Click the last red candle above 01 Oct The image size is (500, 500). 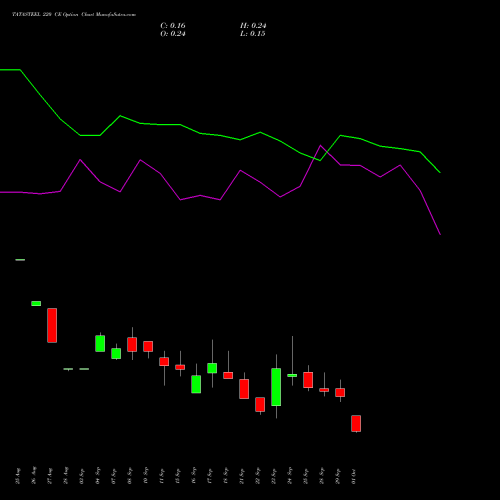[x=356, y=424]
